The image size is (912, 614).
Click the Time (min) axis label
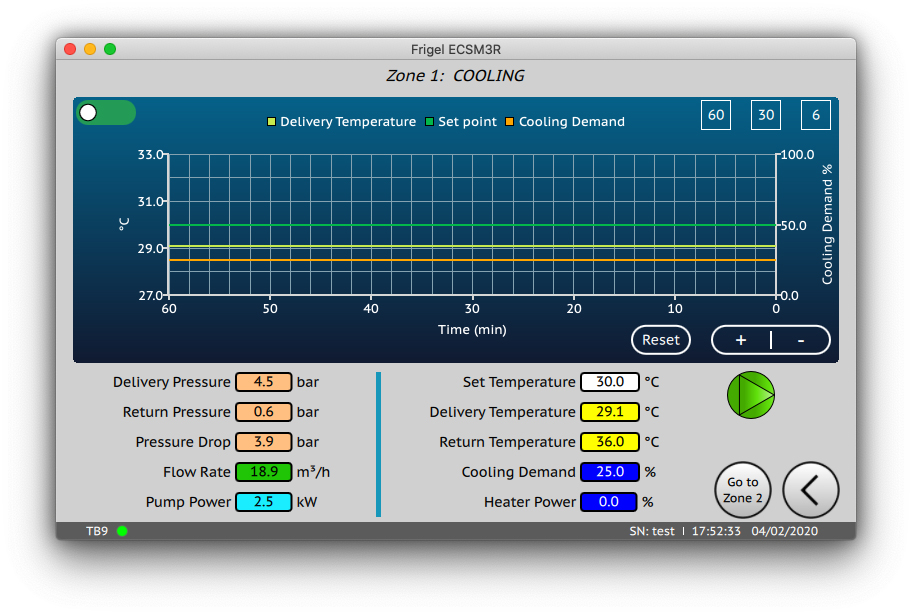coord(472,330)
